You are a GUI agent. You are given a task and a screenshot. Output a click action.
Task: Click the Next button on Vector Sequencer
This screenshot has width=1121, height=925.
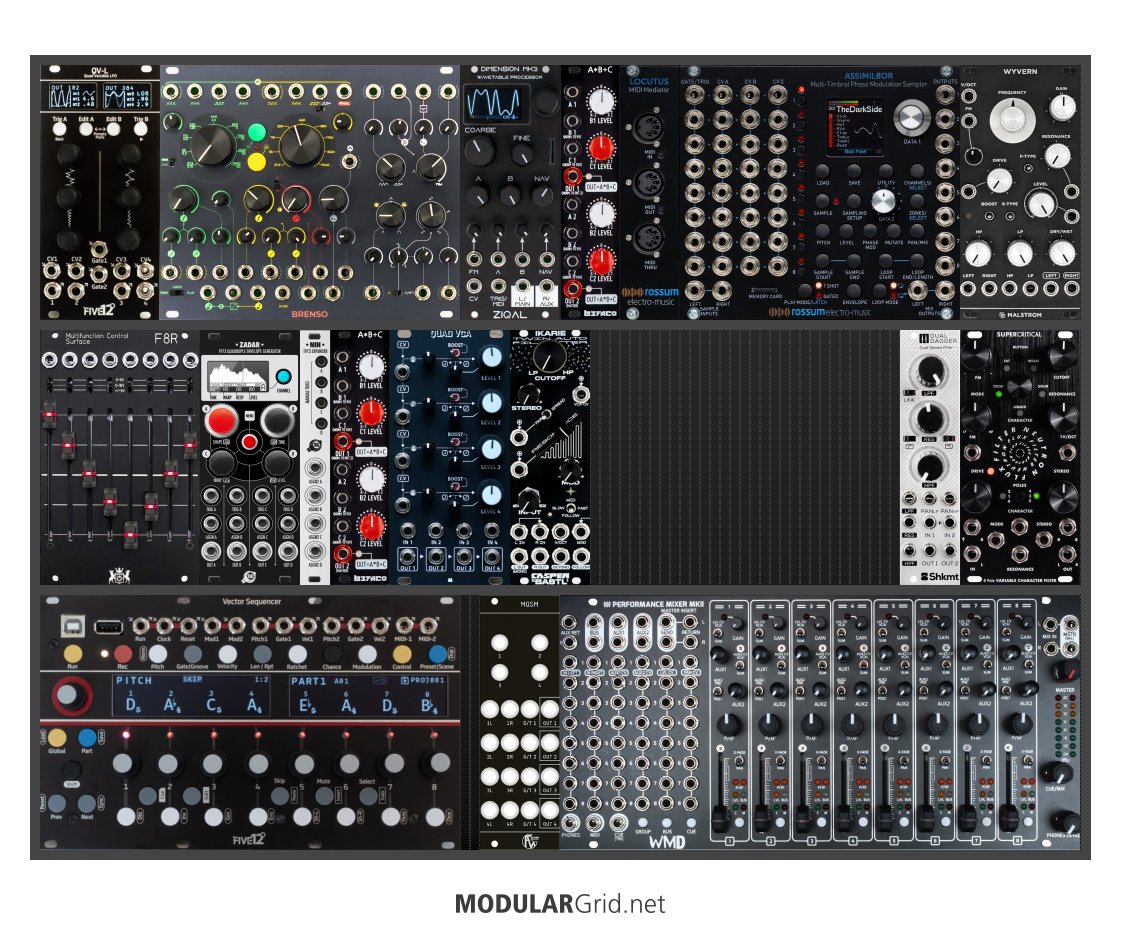[x=87, y=803]
